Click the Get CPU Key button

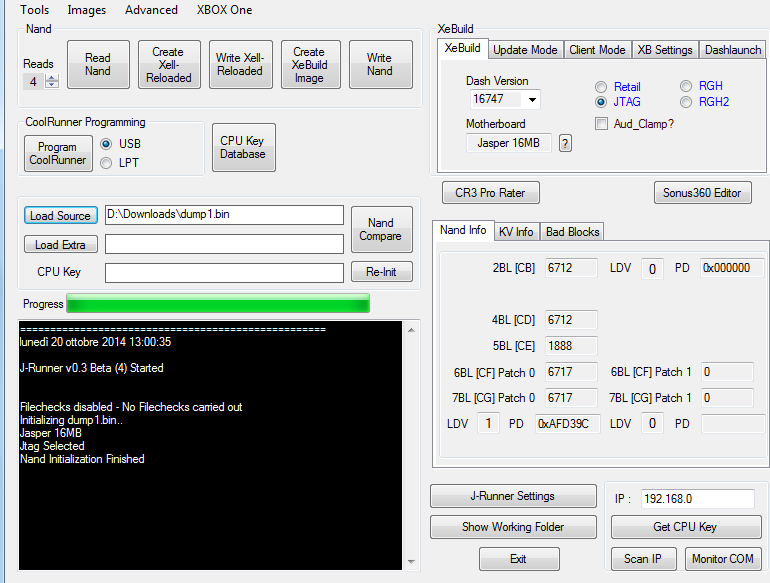686,527
